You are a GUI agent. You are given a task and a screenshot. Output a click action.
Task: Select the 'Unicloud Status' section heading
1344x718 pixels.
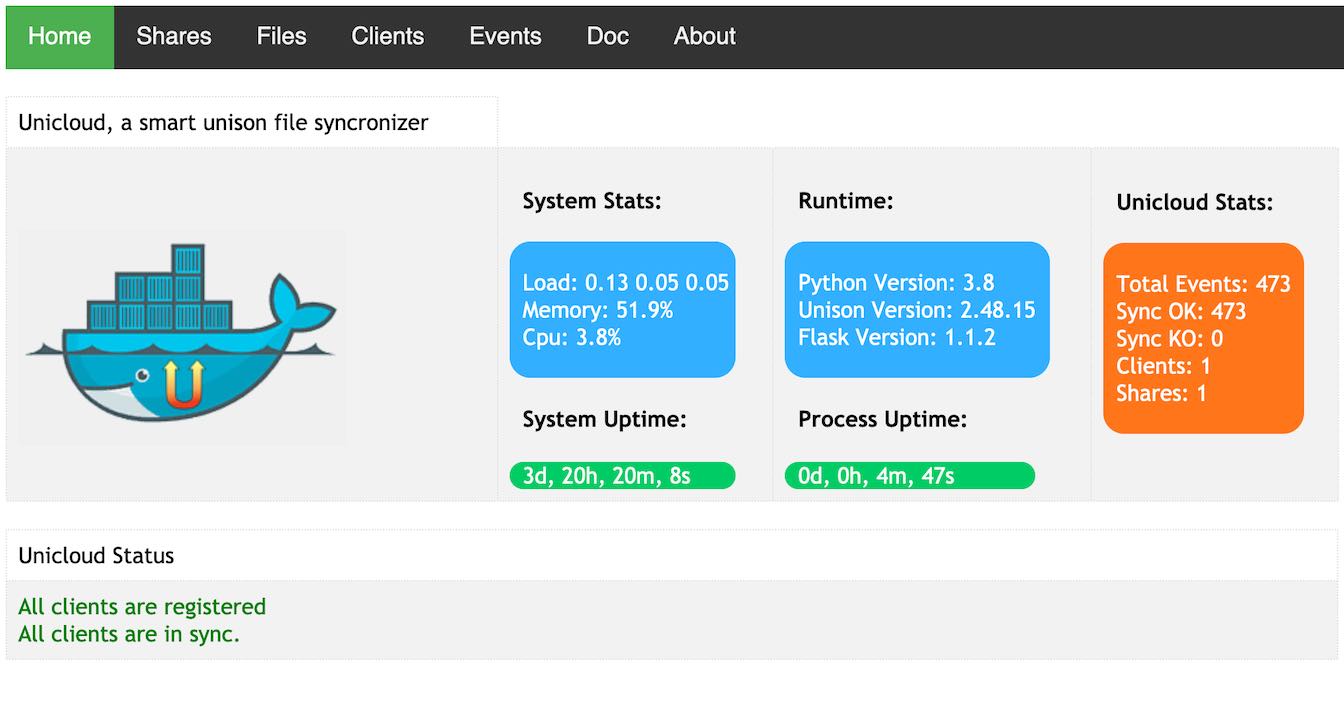(x=96, y=556)
